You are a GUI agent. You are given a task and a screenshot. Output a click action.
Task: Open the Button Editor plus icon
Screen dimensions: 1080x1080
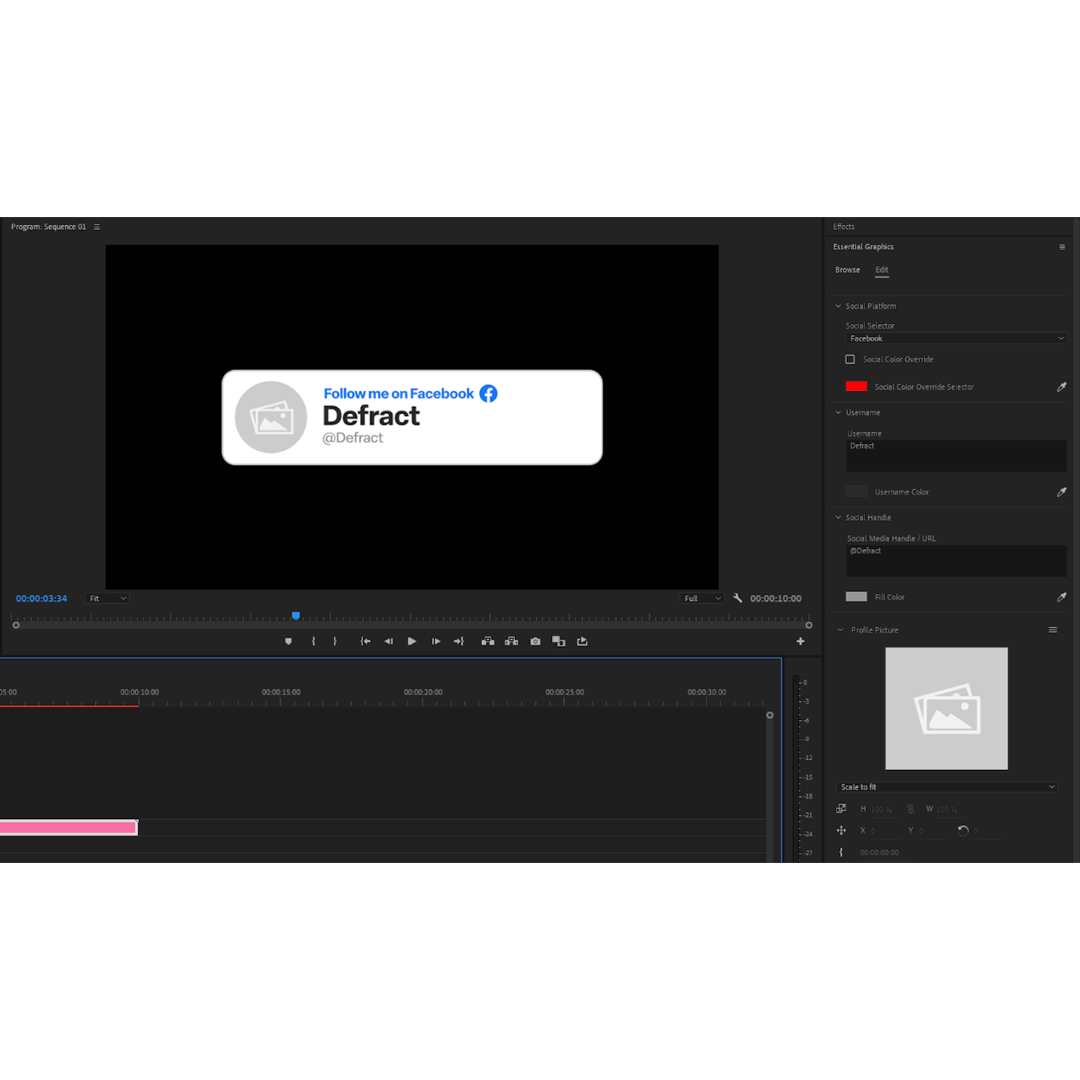point(800,641)
